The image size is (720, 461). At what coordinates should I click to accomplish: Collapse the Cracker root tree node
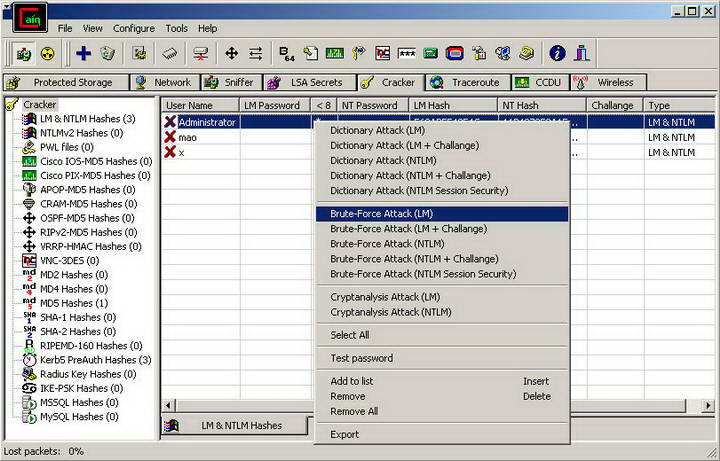pyautogui.click(x=40, y=105)
